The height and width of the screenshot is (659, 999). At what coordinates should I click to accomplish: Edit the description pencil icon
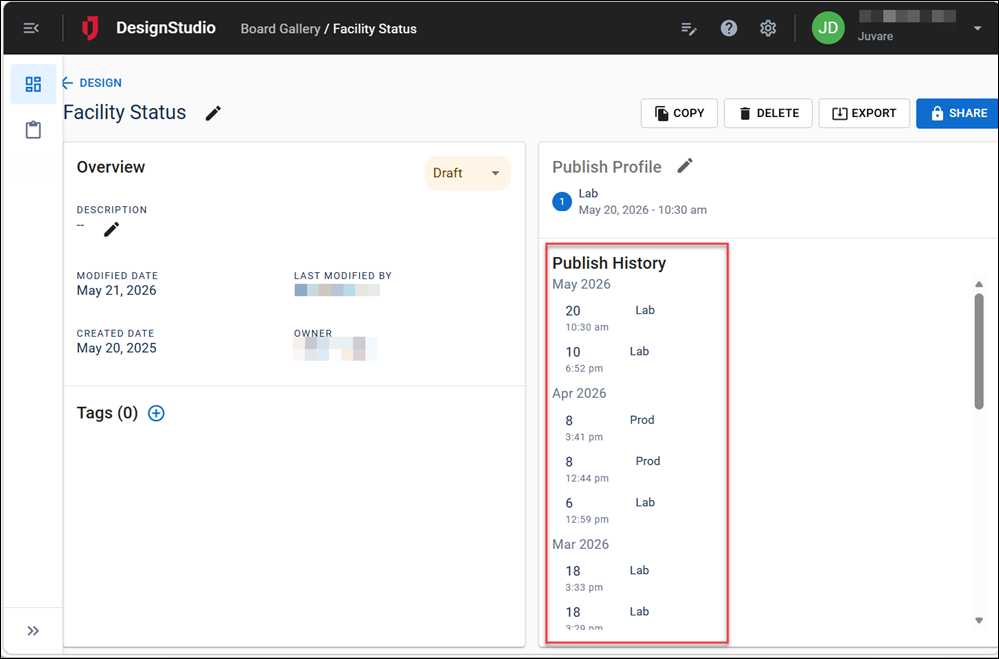click(x=111, y=229)
